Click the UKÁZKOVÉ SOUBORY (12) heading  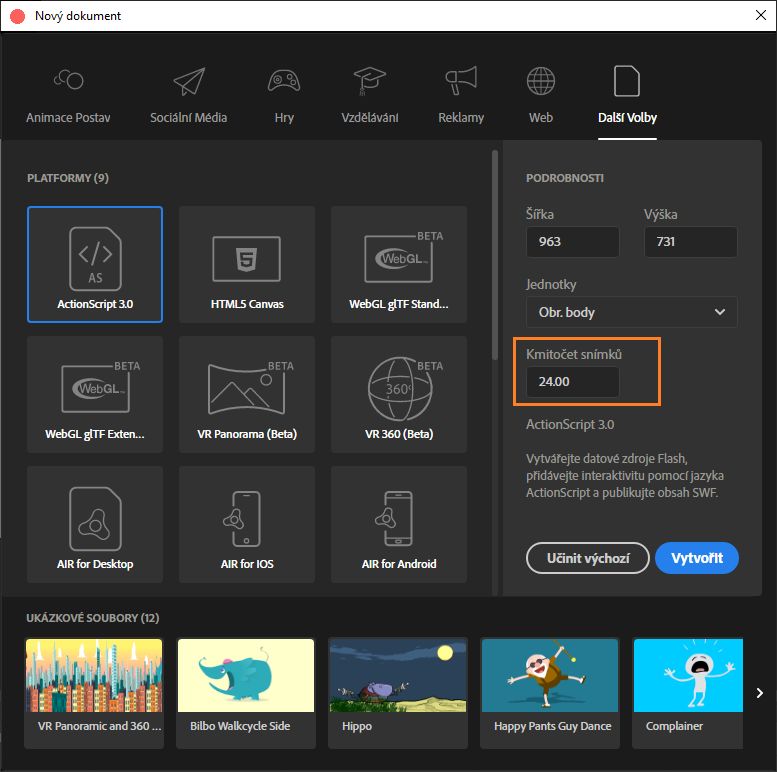tap(93, 618)
